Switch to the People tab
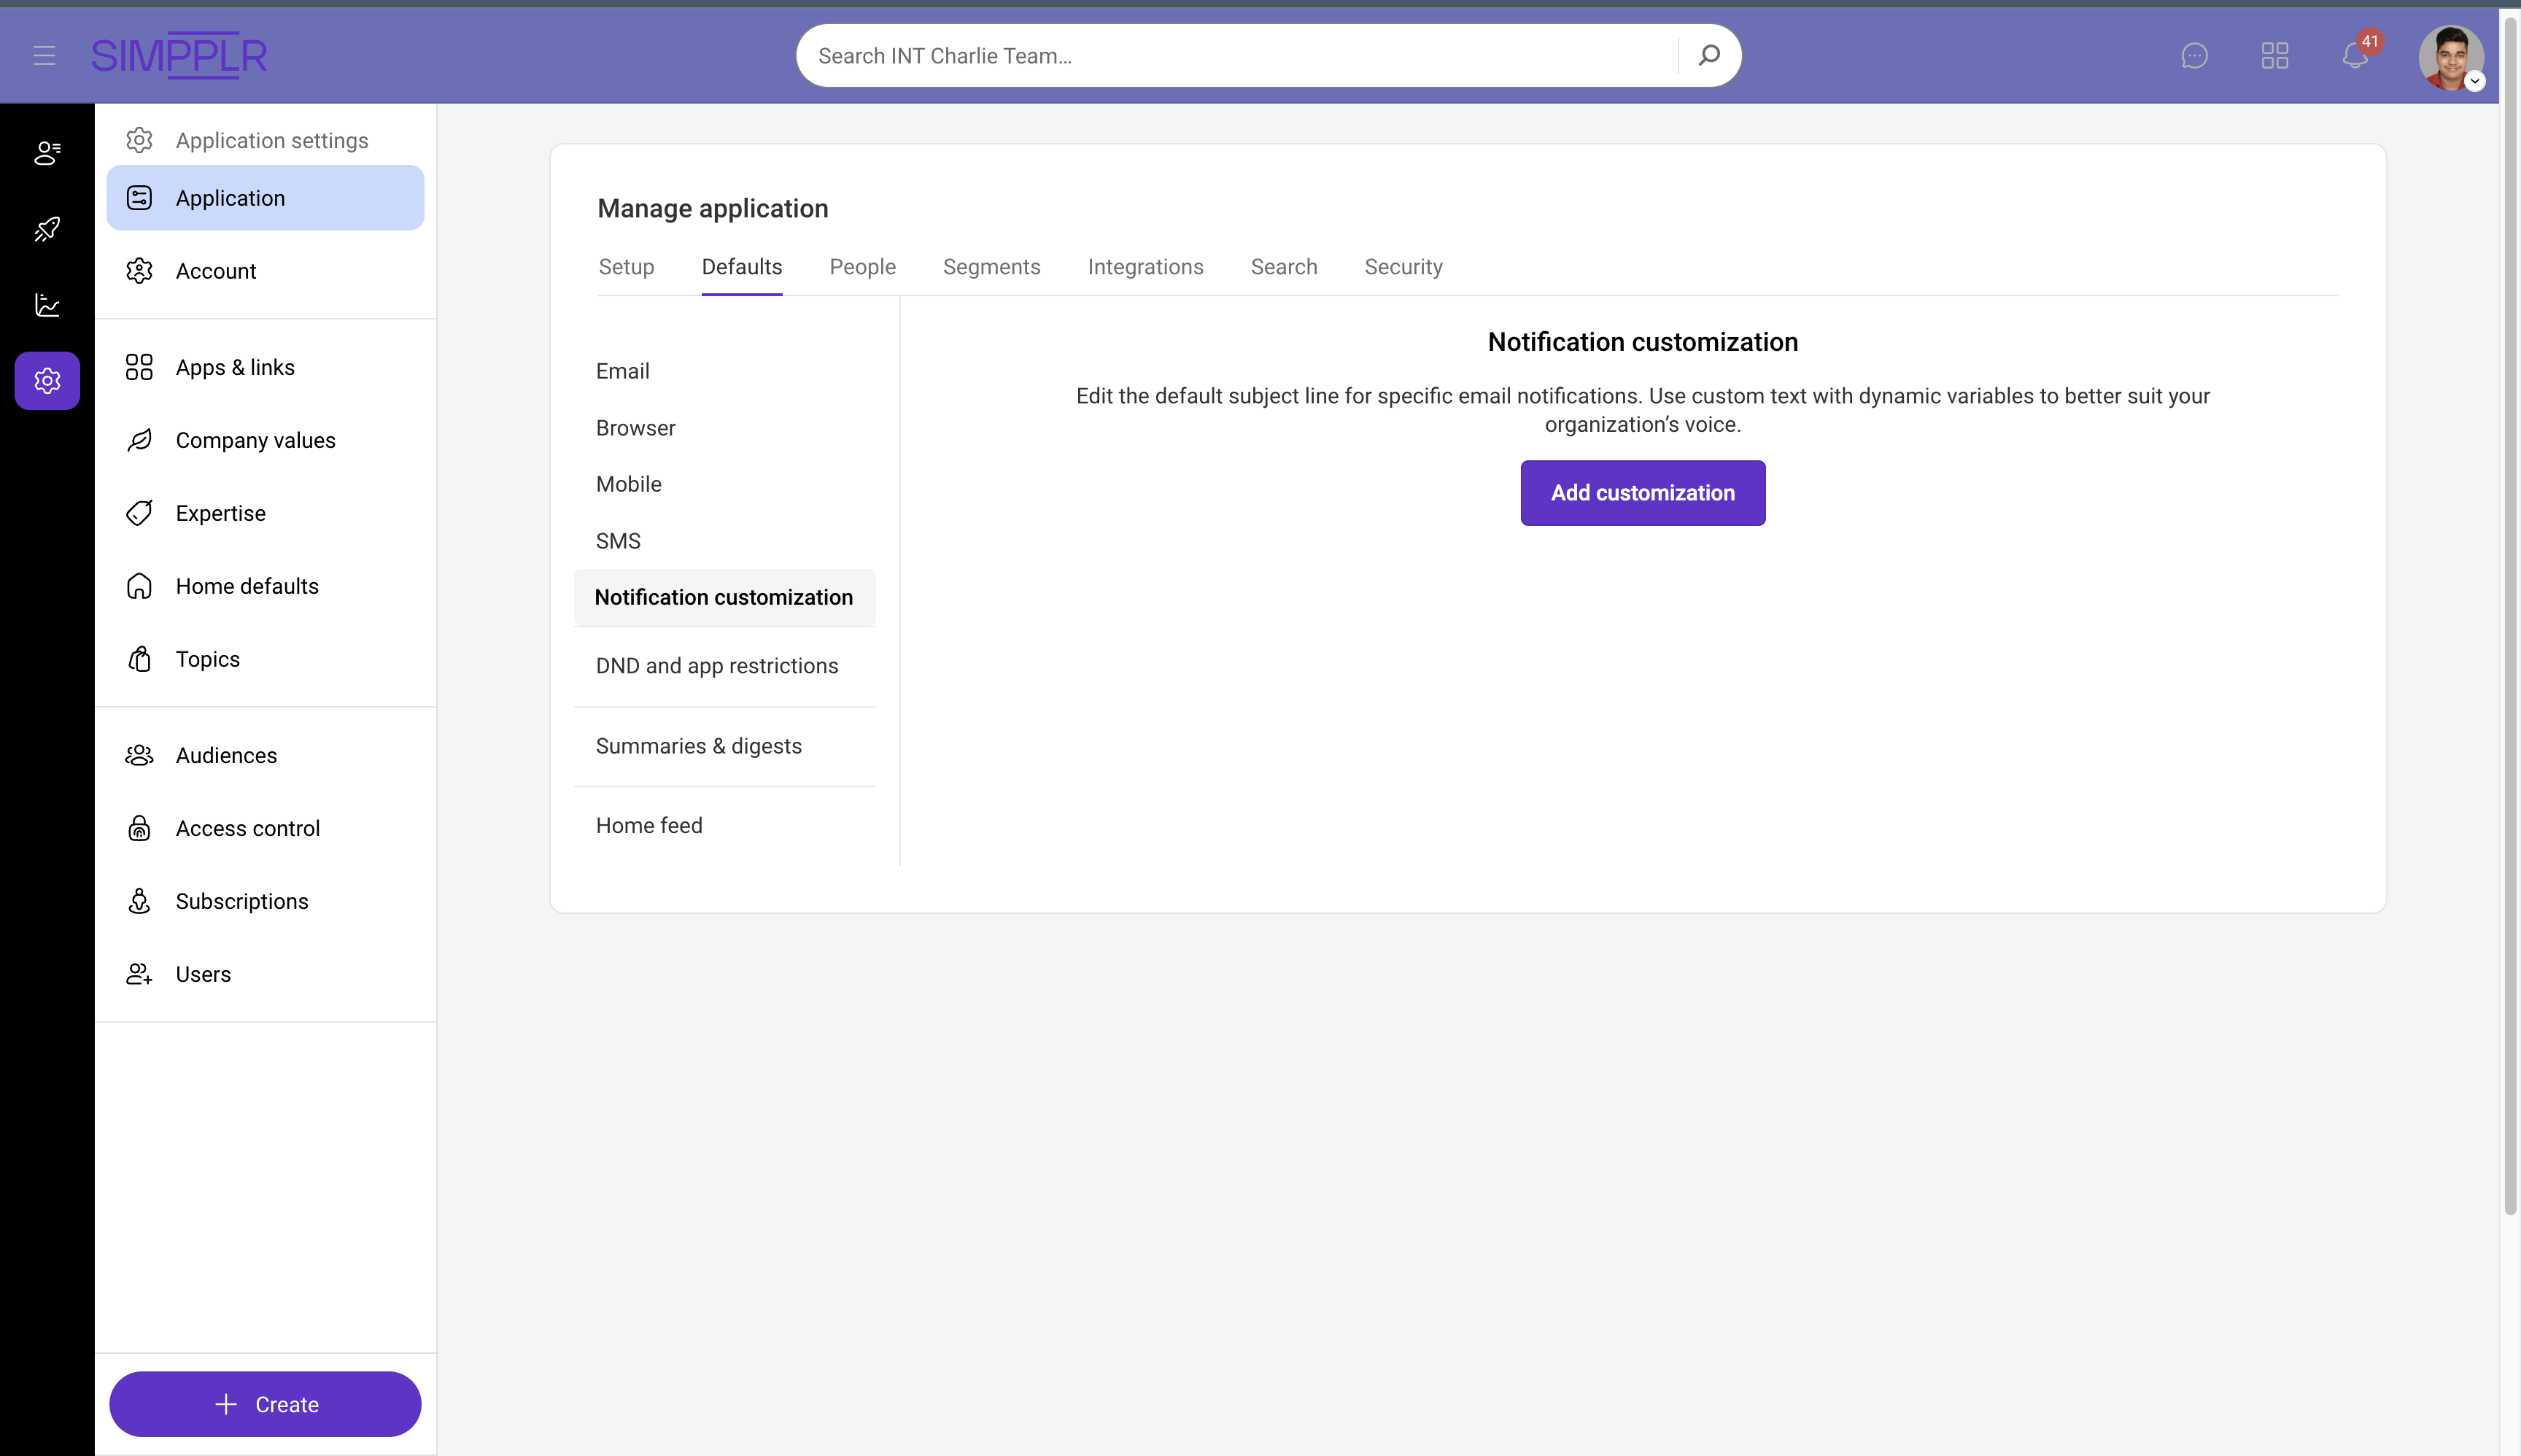This screenshot has width=2521, height=1456. [x=862, y=267]
